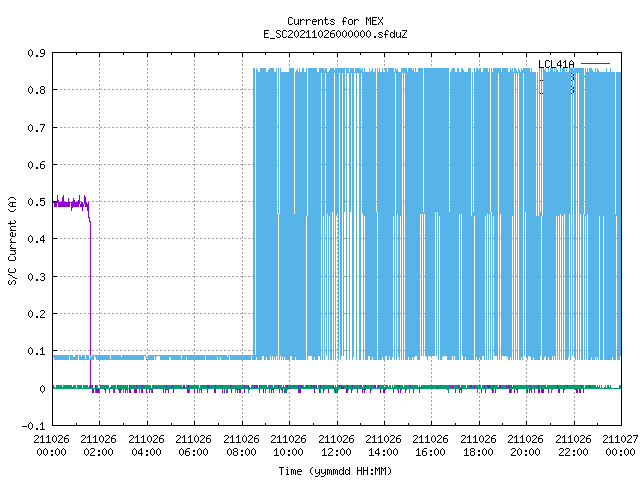The width and height of the screenshot is (640, 480).
Task: Click the 'Time (yymmdd HH:MM)' axis label
Action: tap(335, 471)
